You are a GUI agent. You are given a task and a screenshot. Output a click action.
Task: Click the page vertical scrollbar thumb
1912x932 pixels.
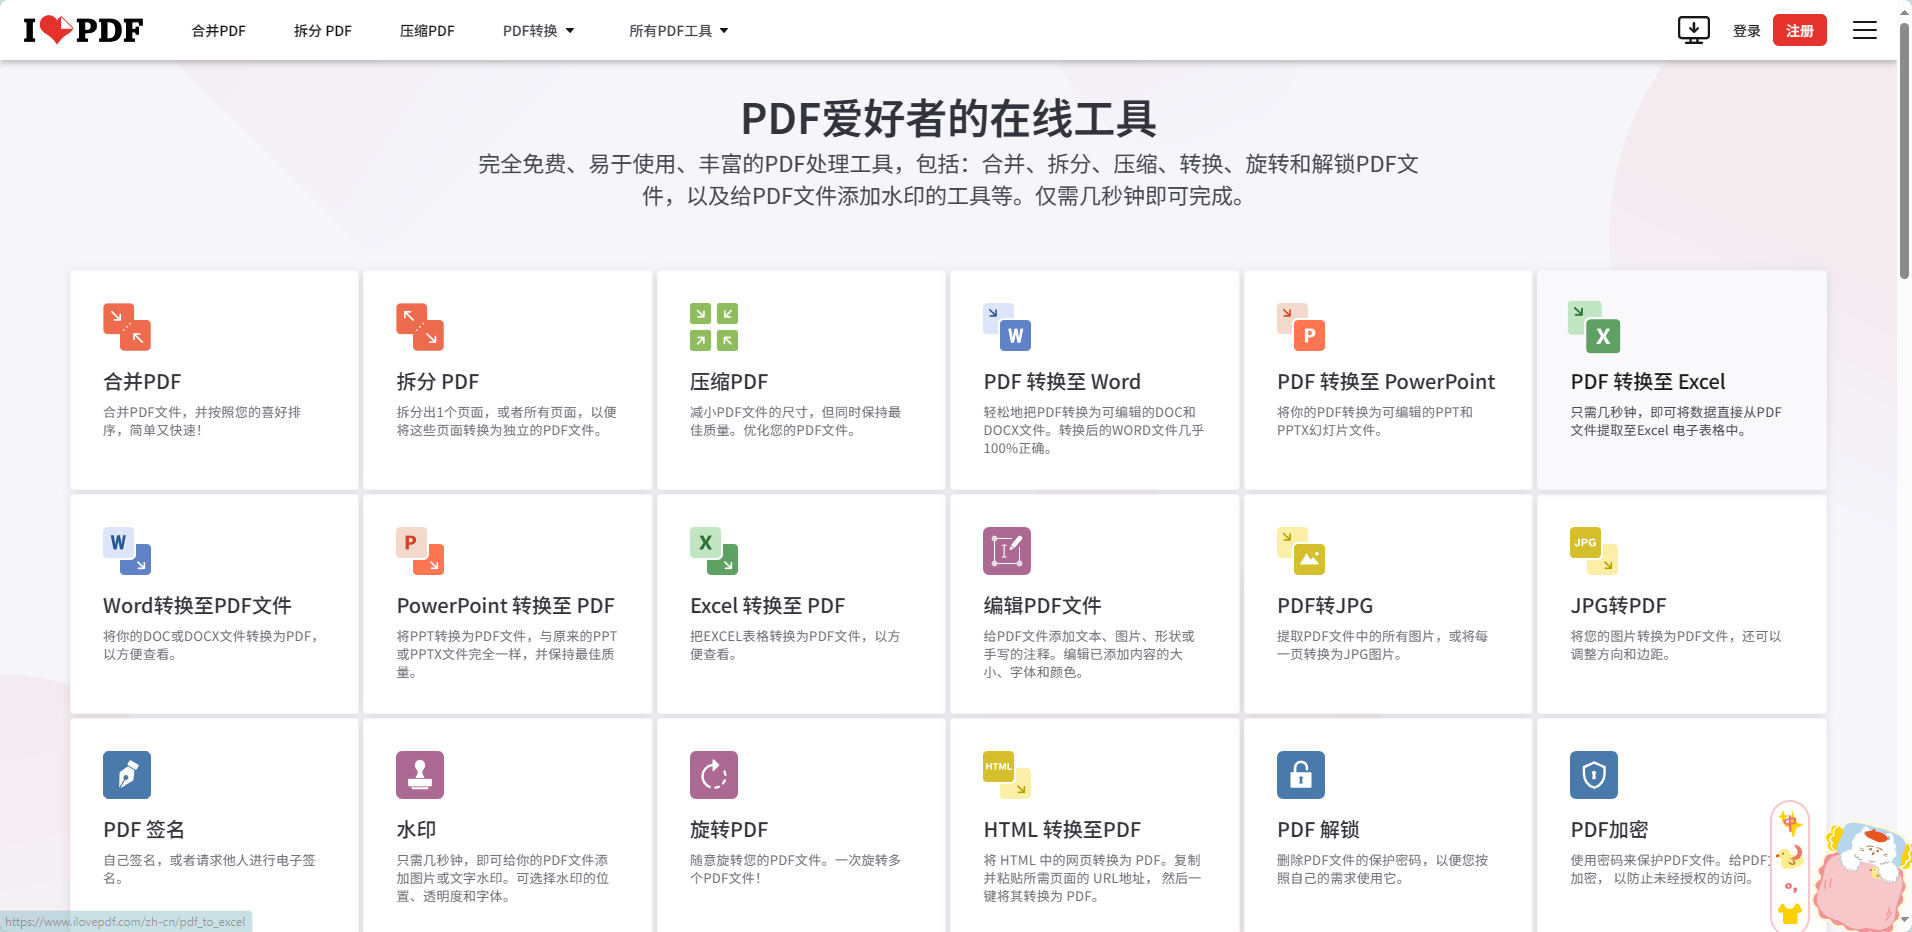[x=1904, y=150]
